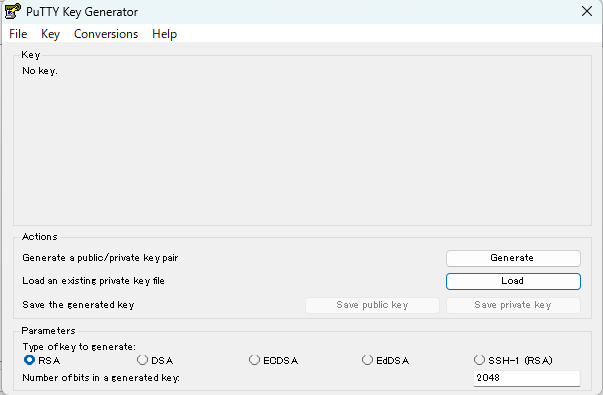Click the 'PuTTY Key Generator' title text
This screenshot has height=395, width=603.
pyautogui.click(x=82, y=12)
